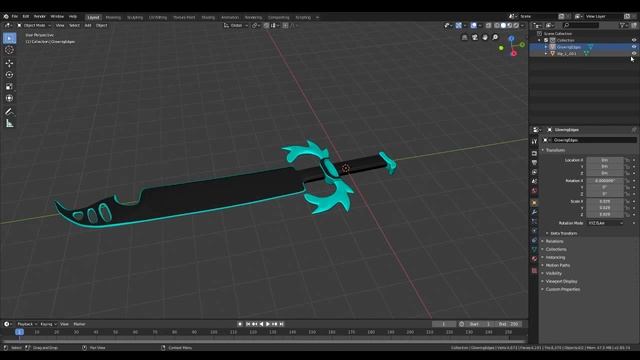Image resolution: width=640 pixels, height=360 pixels.
Task: Open the Render menu
Action: pos(40,16)
